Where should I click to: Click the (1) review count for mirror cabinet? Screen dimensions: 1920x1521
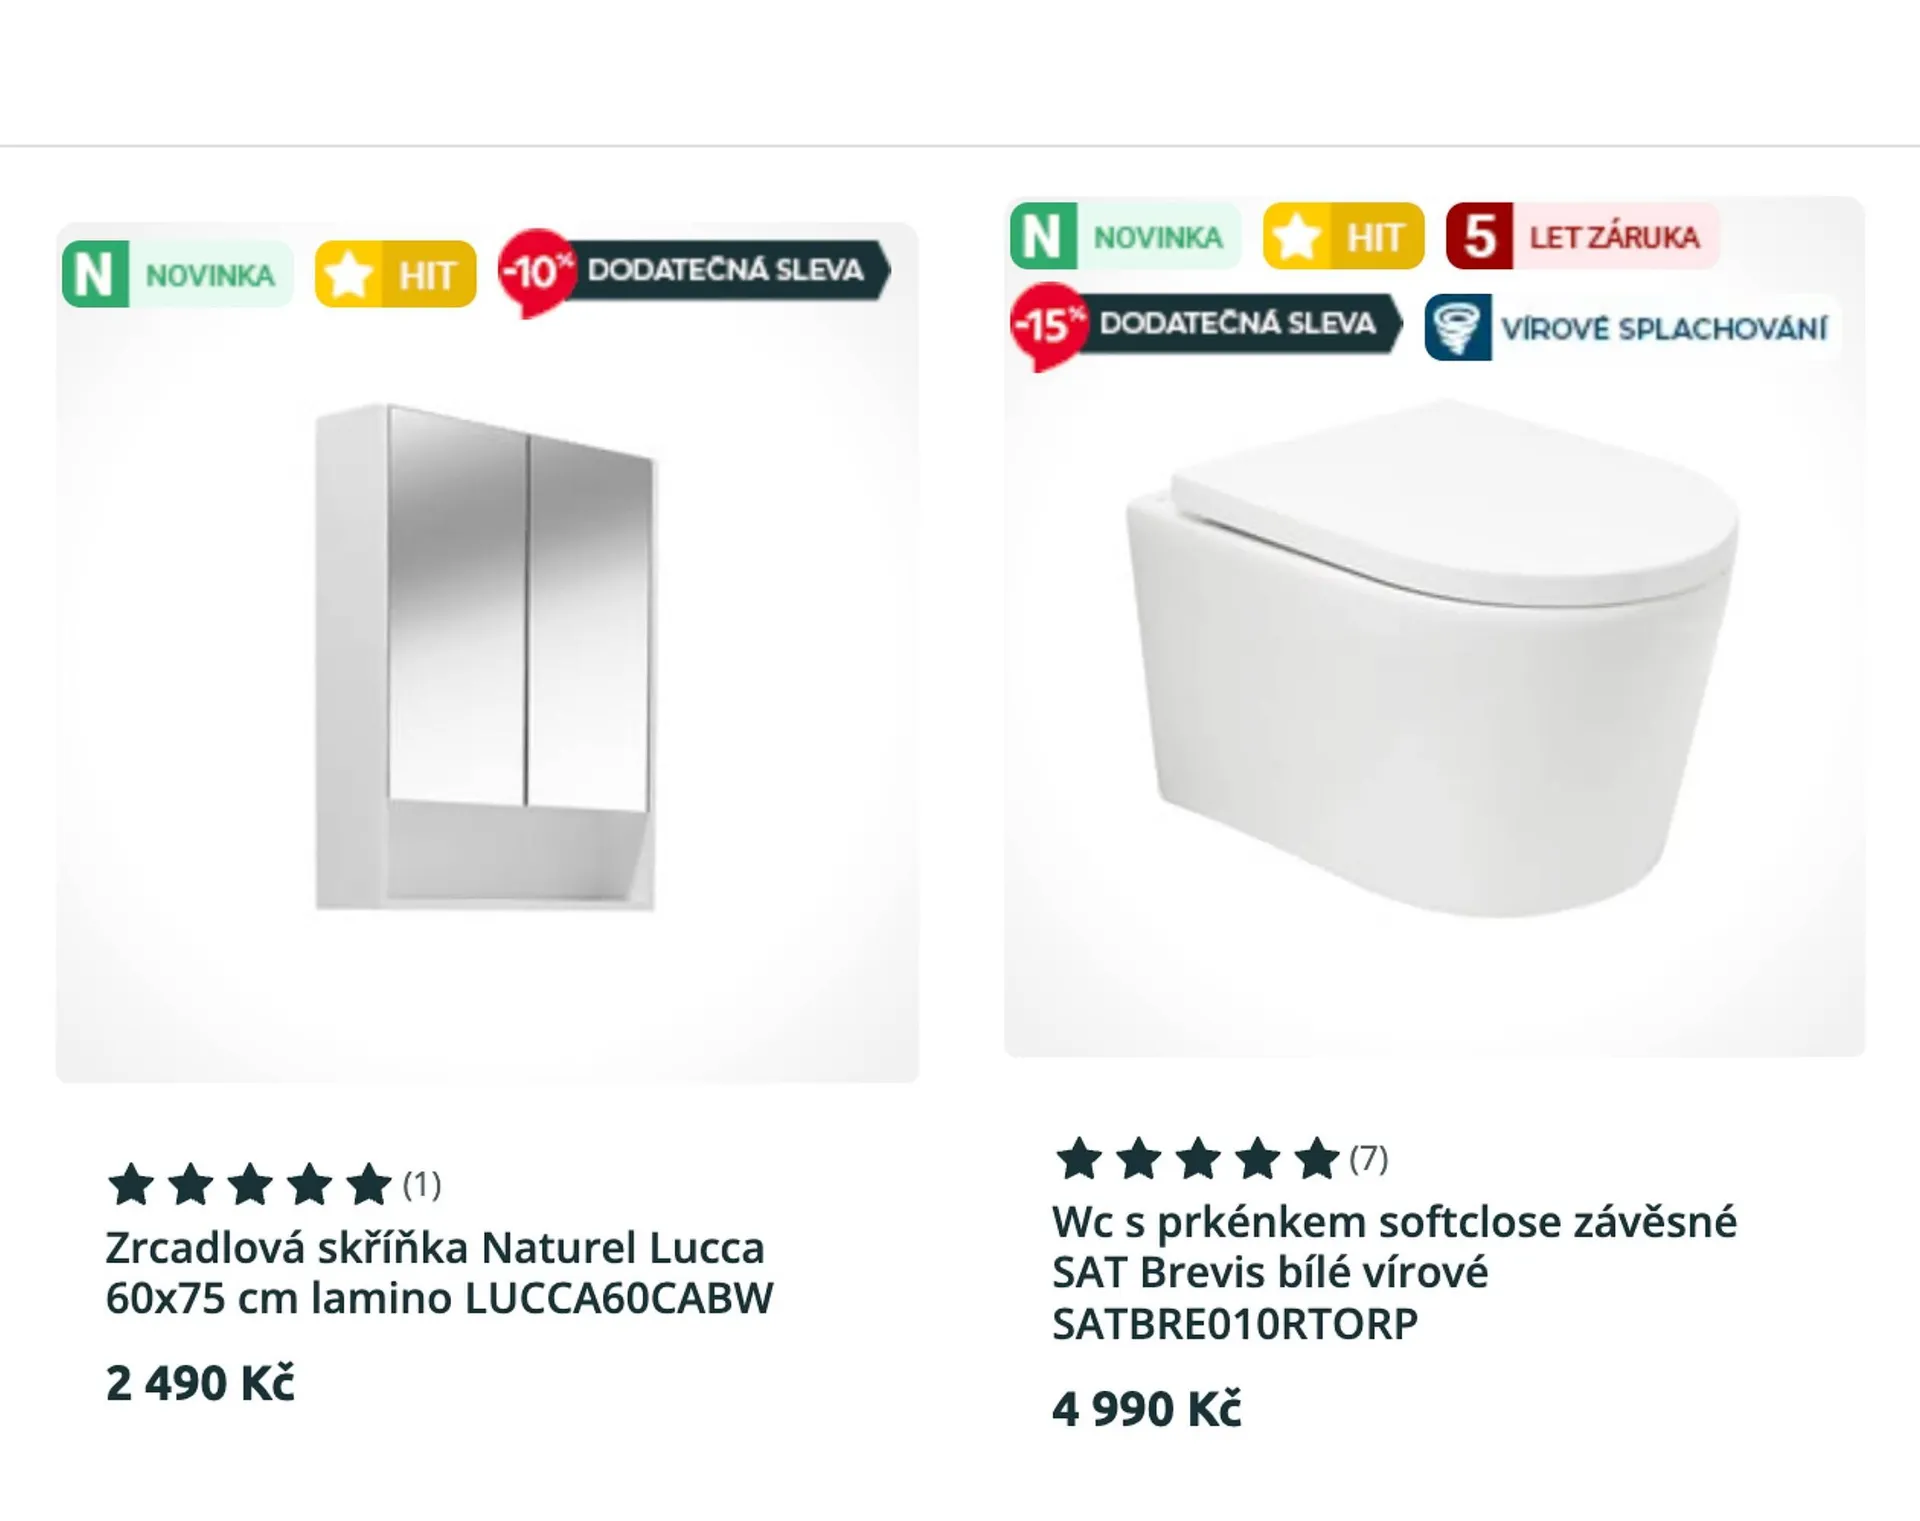coord(422,1185)
